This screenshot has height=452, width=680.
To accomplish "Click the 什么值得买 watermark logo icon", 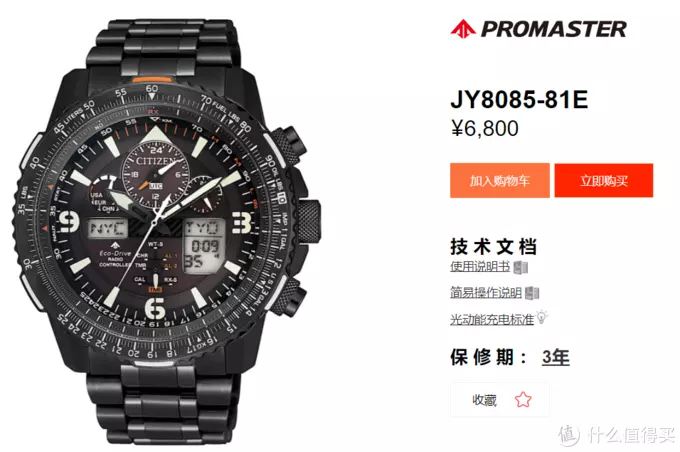I will click(x=570, y=436).
